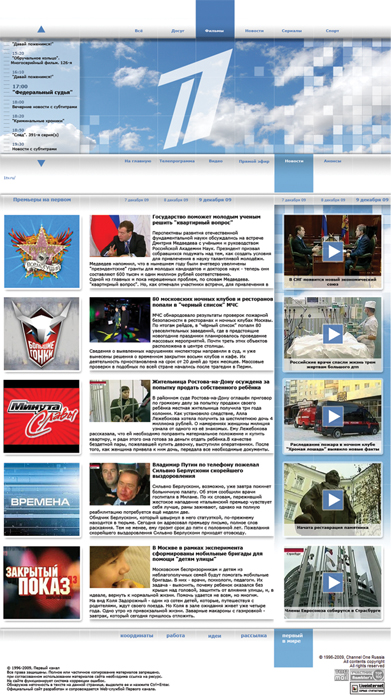Viewport: 391px width, 700px height.
Task: Open the Большие гонки show thumbnail
Action: point(42,333)
